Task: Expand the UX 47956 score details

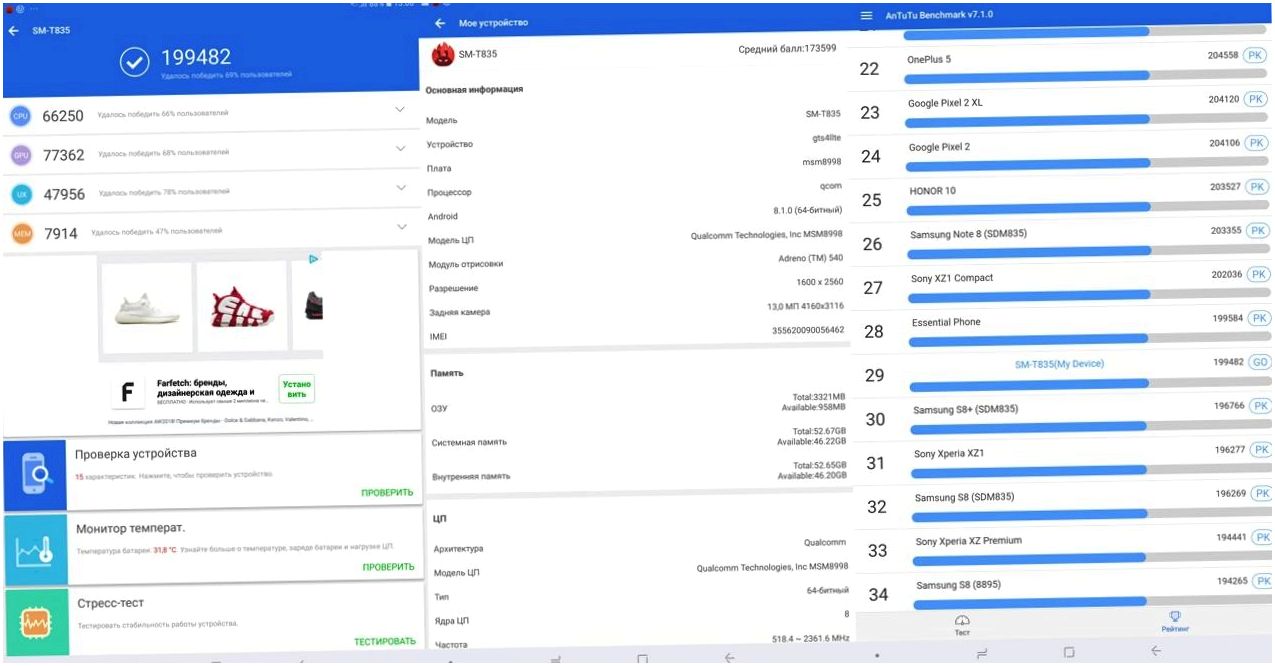Action: (x=402, y=187)
